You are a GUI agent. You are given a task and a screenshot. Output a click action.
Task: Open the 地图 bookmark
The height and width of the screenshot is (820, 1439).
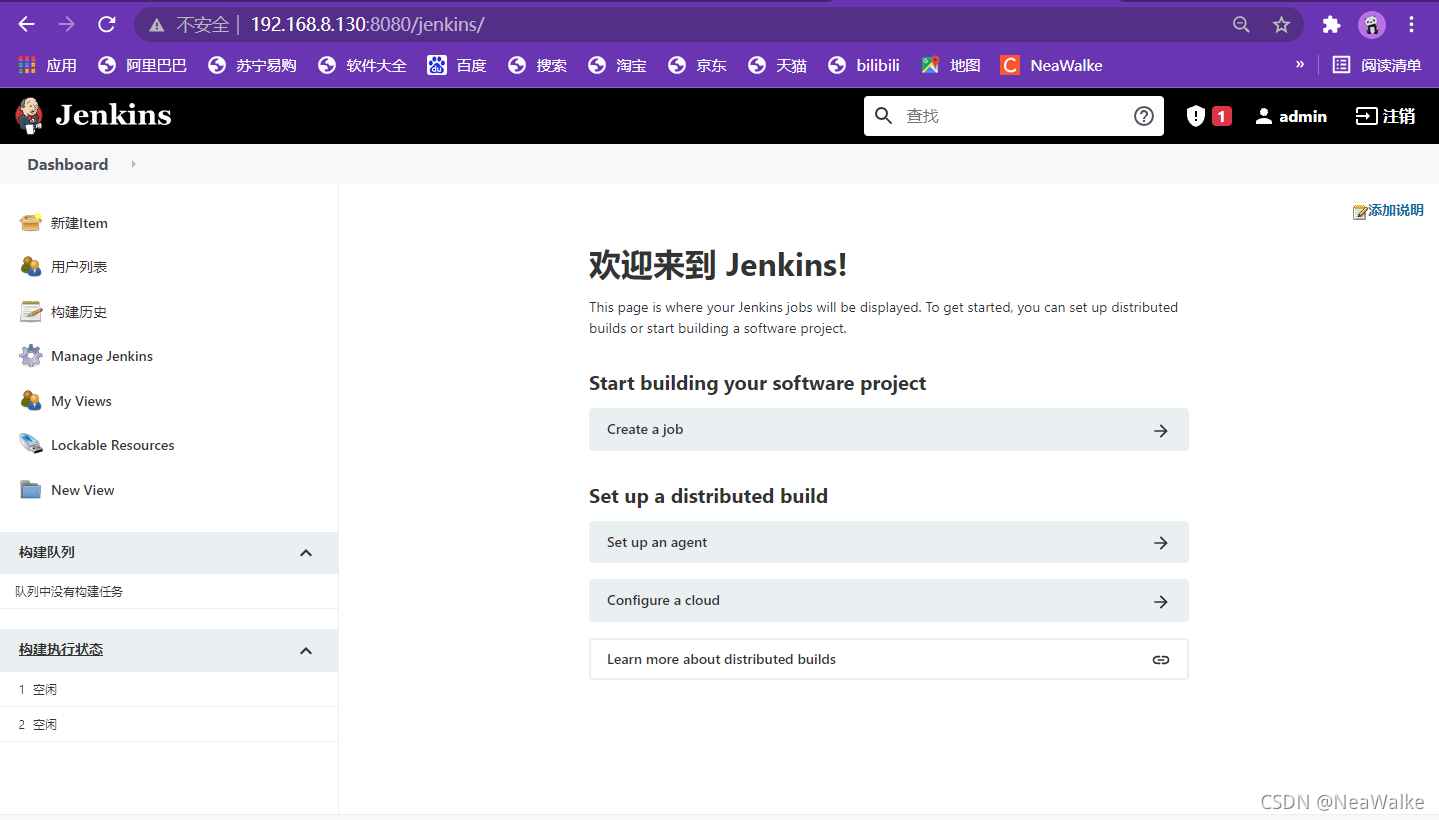click(x=951, y=65)
